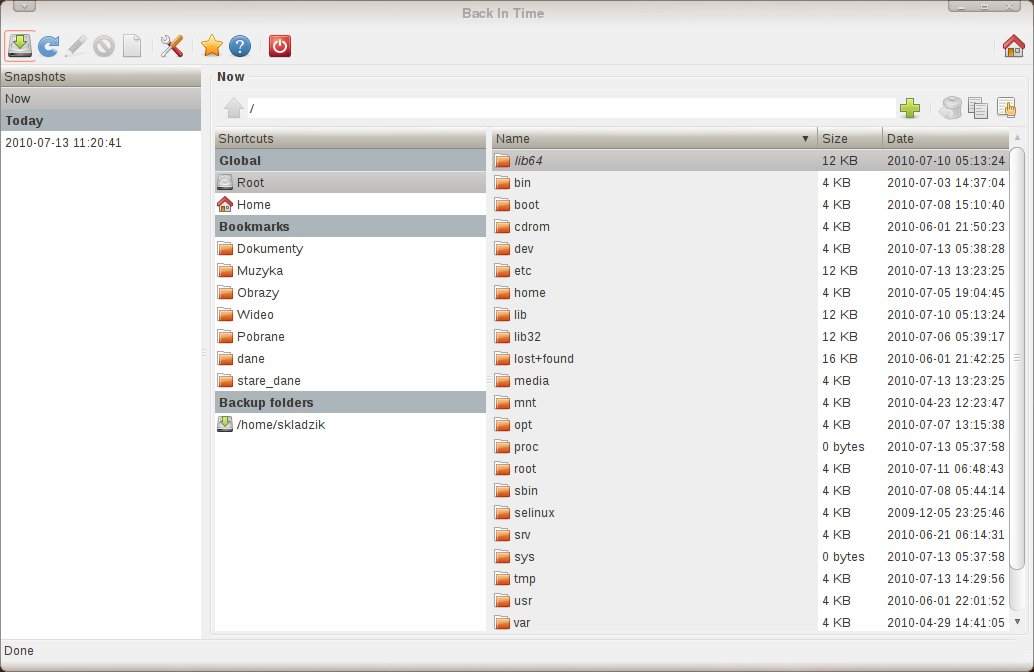The image size is (1034, 672).
Task: Open the Obrazy bookmark
Action: click(350, 293)
